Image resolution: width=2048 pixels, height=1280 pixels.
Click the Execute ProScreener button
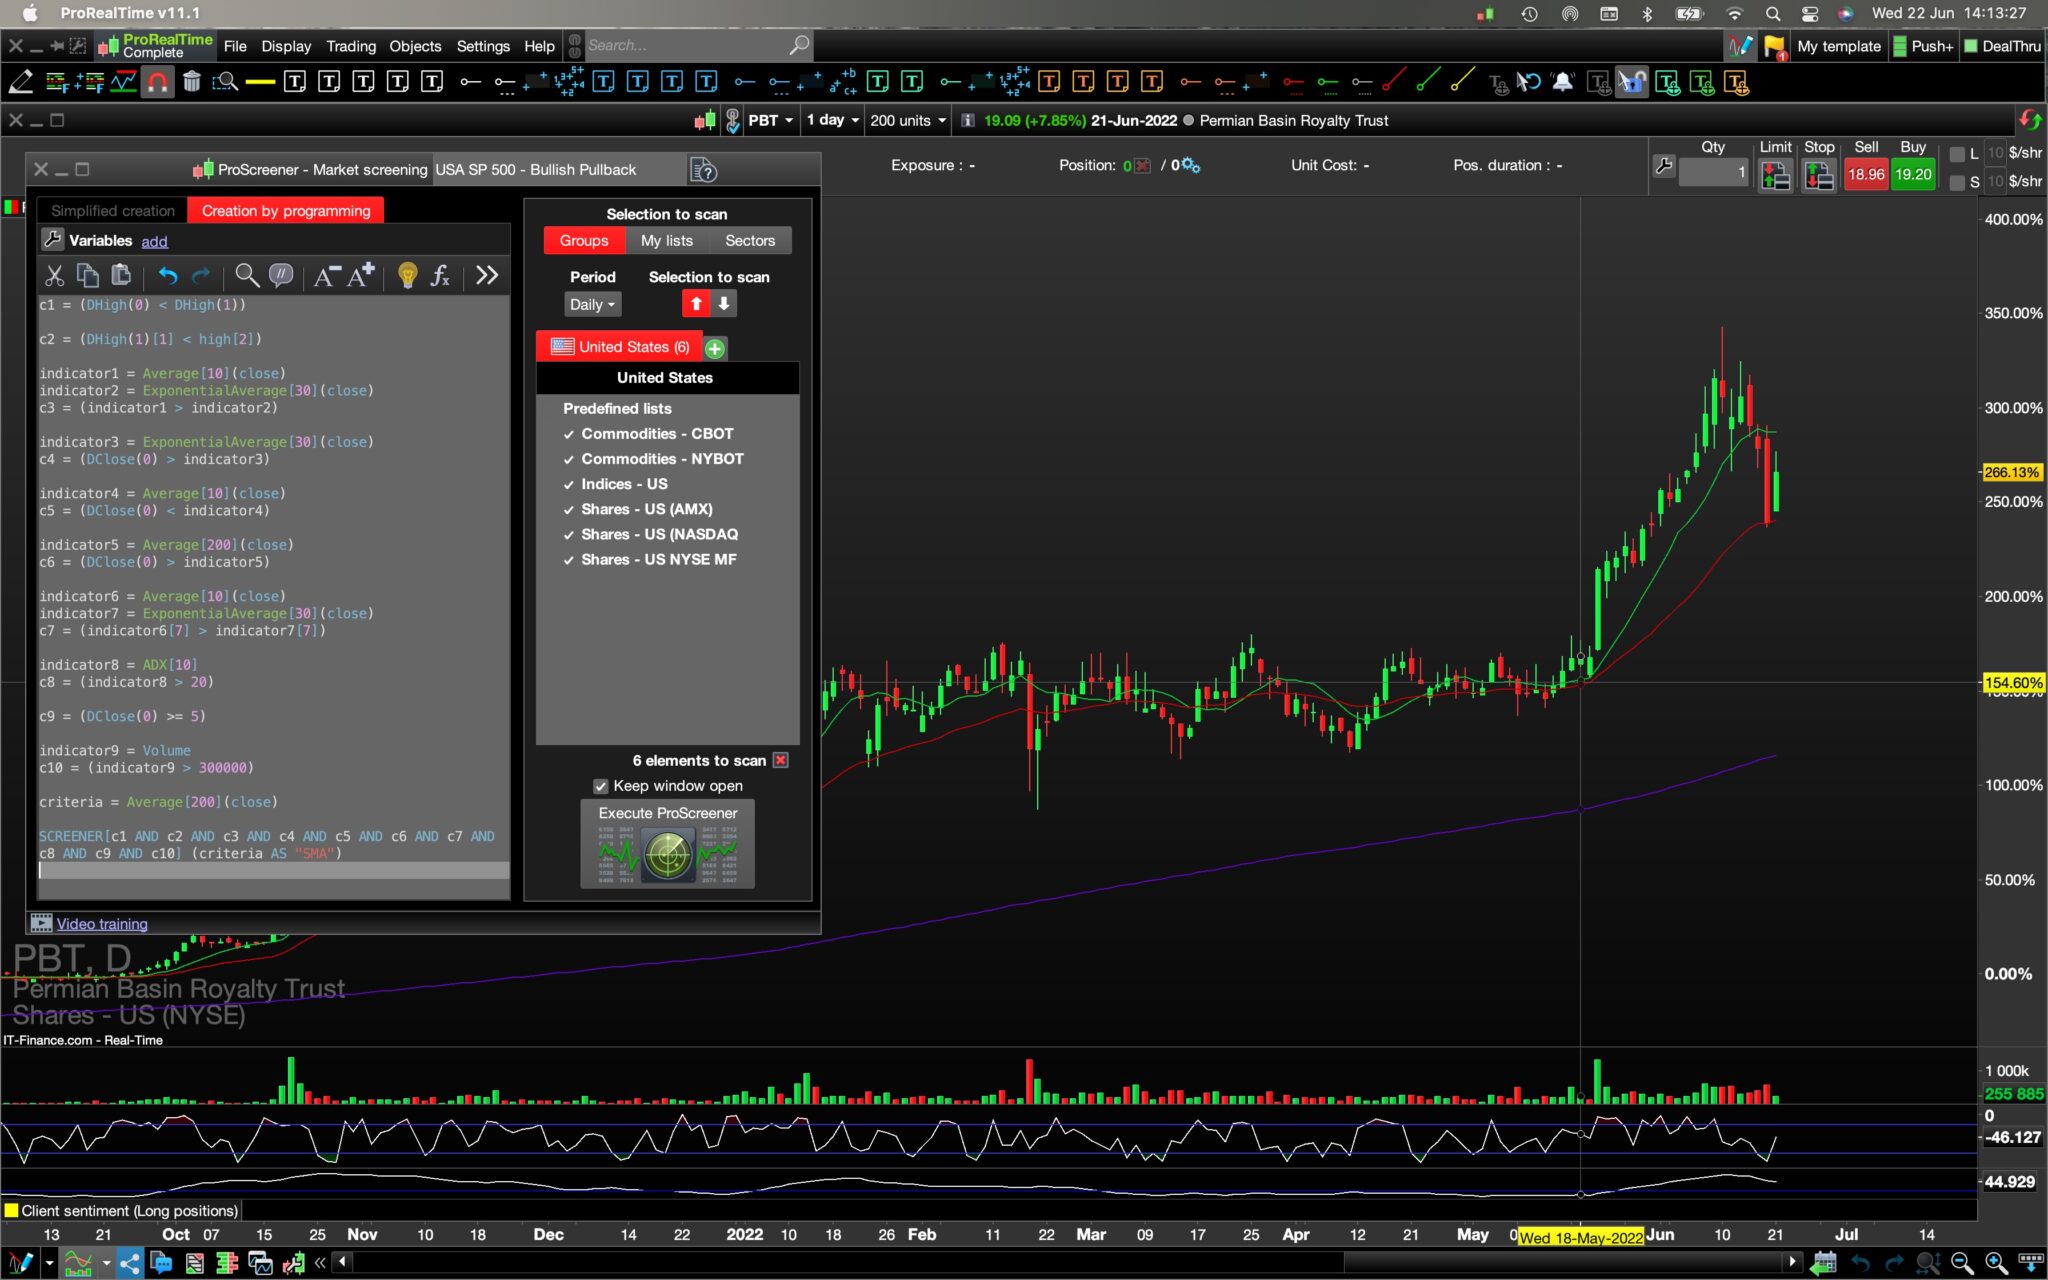[667, 843]
